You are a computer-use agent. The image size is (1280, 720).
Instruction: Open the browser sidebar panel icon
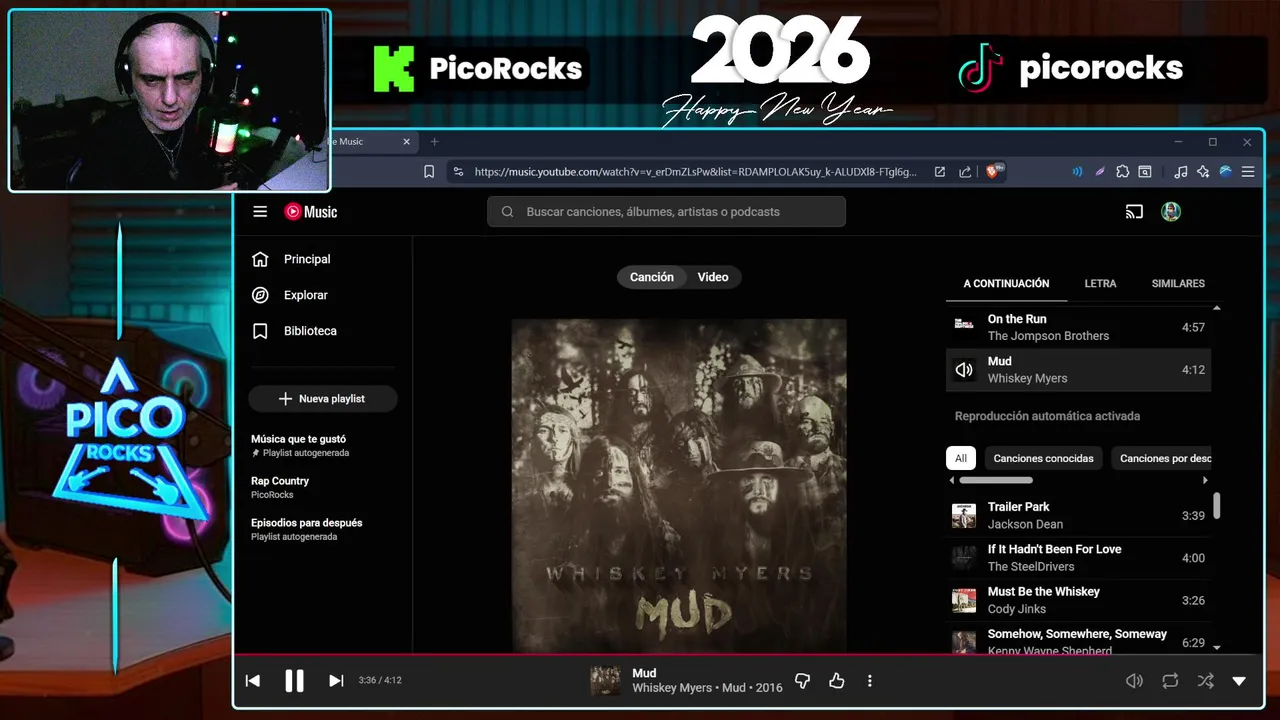click(x=1145, y=172)
